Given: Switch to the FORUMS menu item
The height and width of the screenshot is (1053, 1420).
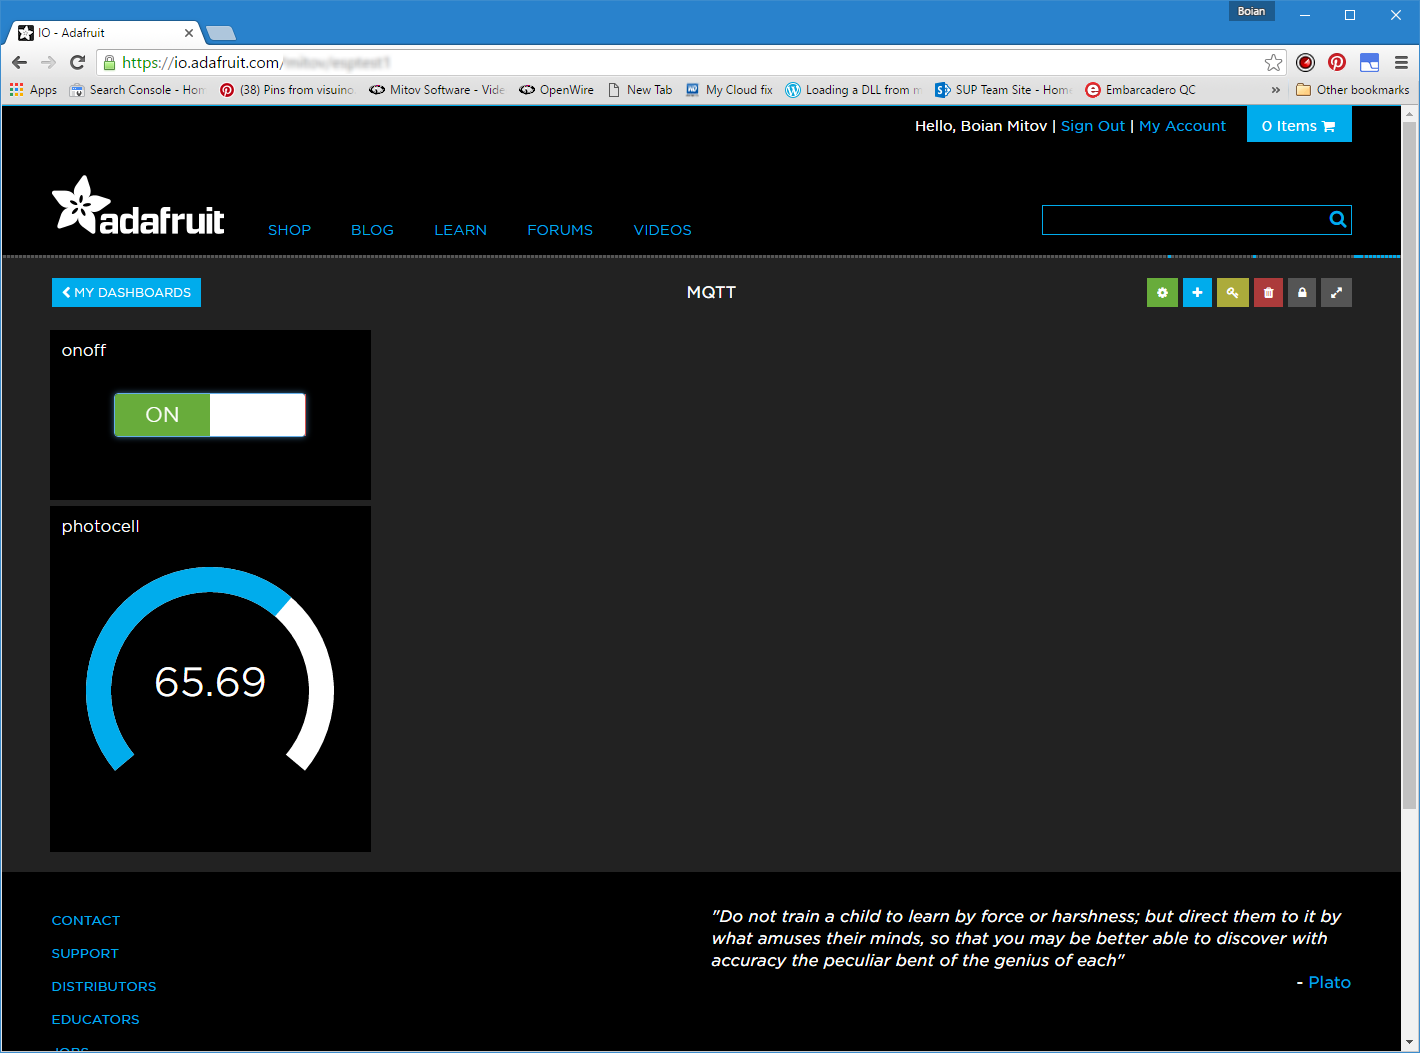Looking at the screenshot, I should coord(560,230).
